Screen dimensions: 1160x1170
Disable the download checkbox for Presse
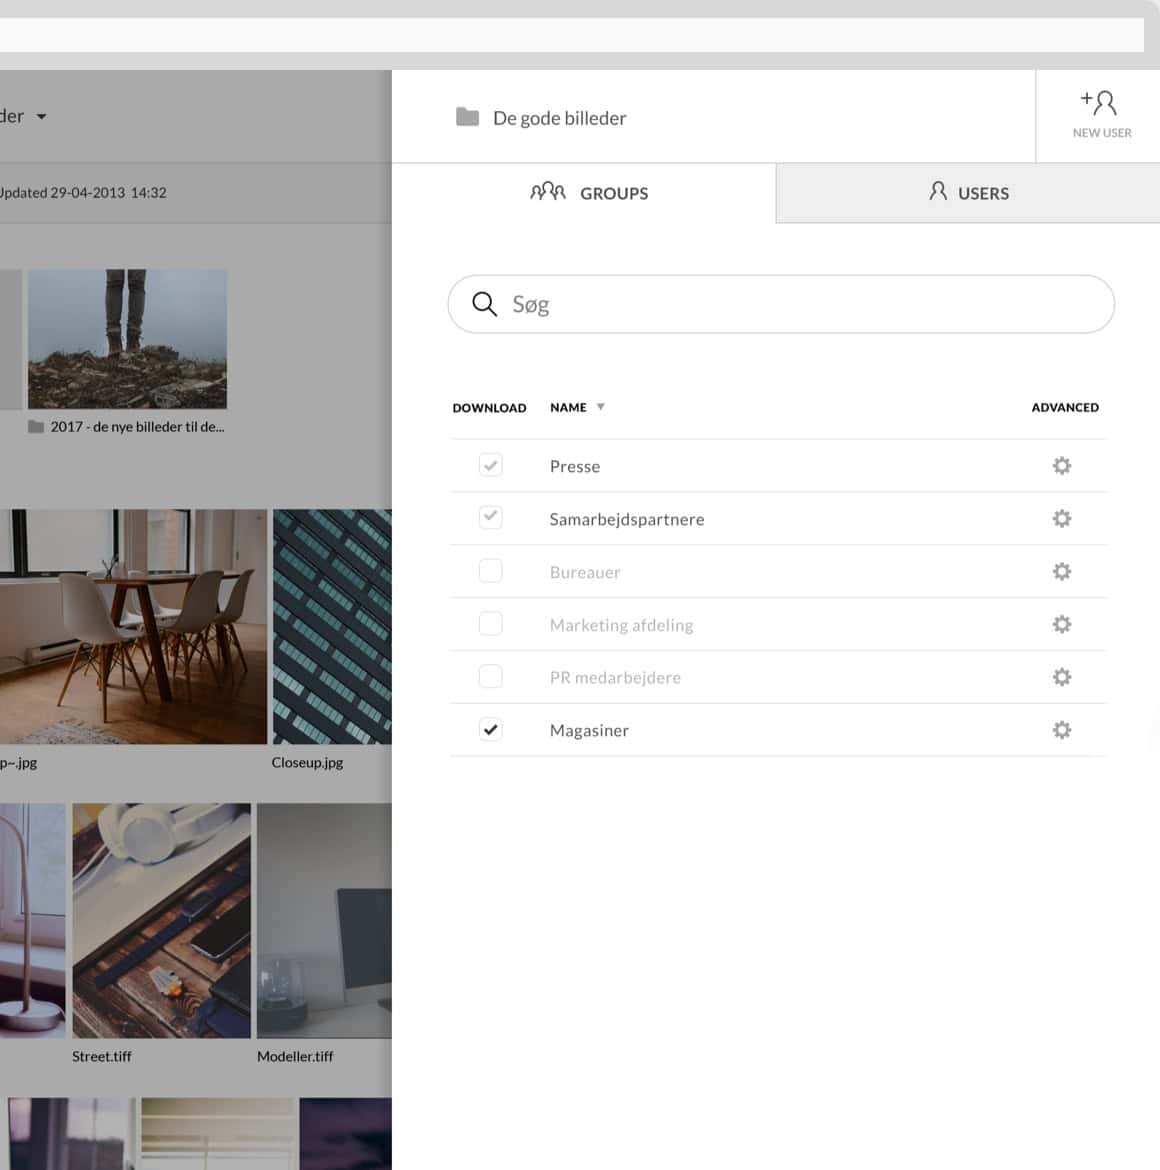click(x=490, y=464)
